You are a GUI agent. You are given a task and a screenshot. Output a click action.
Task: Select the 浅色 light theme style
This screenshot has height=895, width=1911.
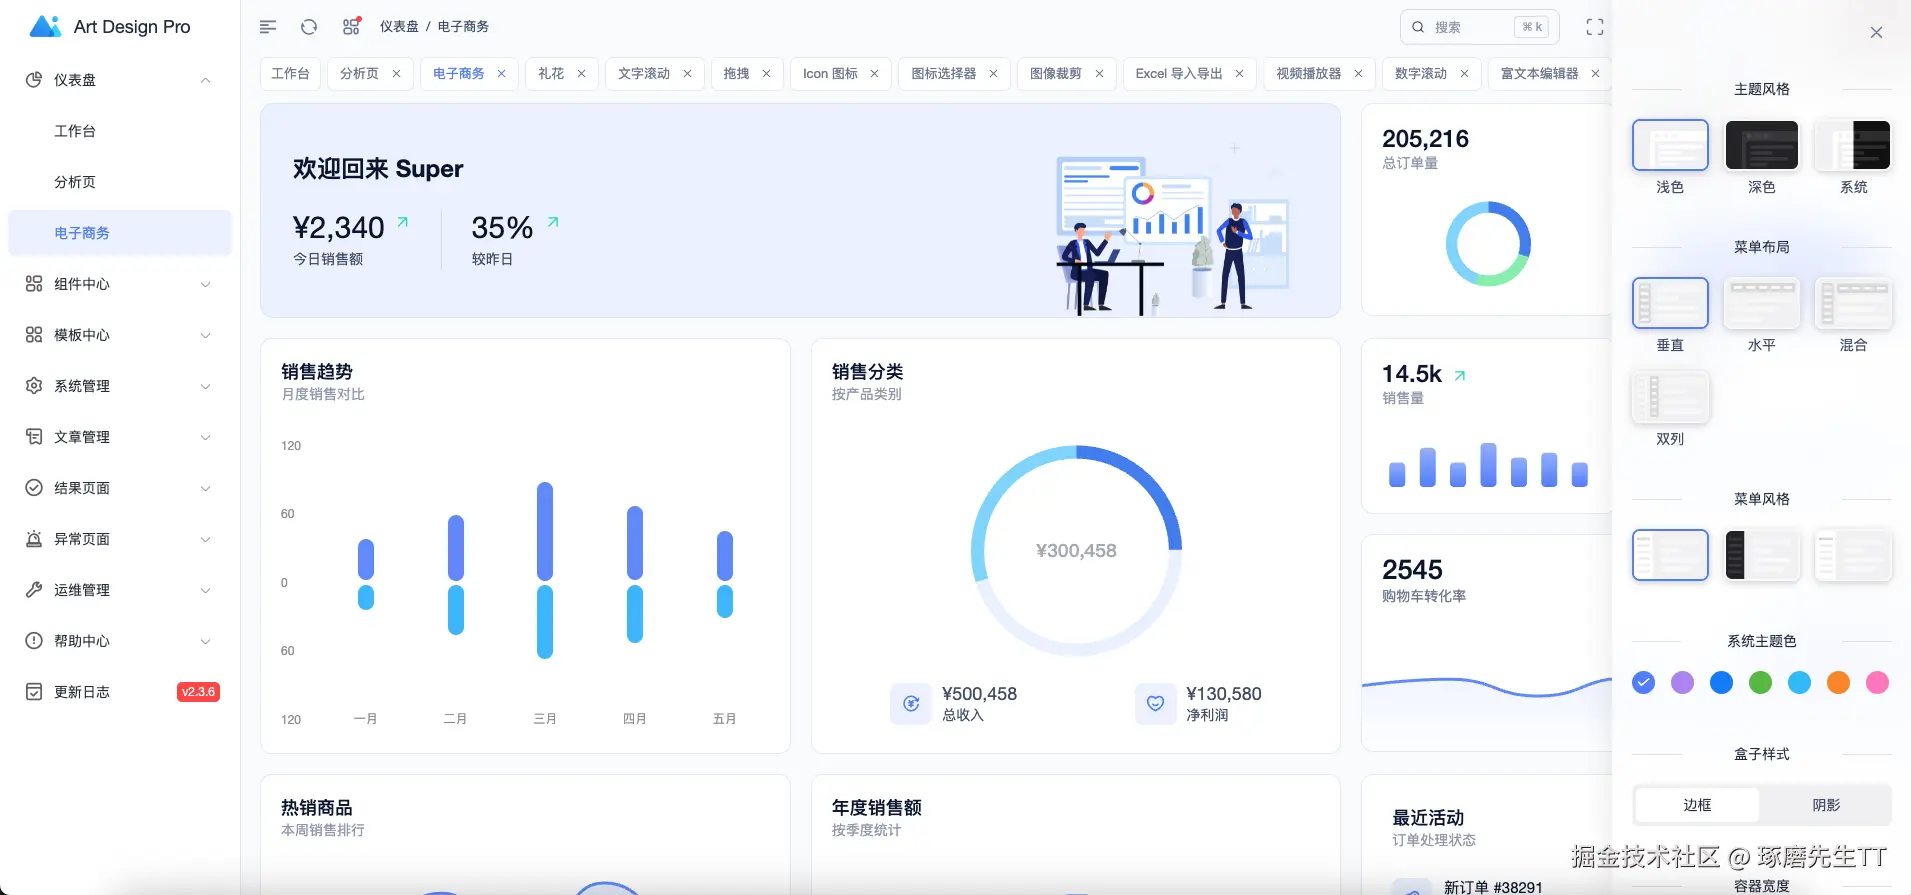1670,145
